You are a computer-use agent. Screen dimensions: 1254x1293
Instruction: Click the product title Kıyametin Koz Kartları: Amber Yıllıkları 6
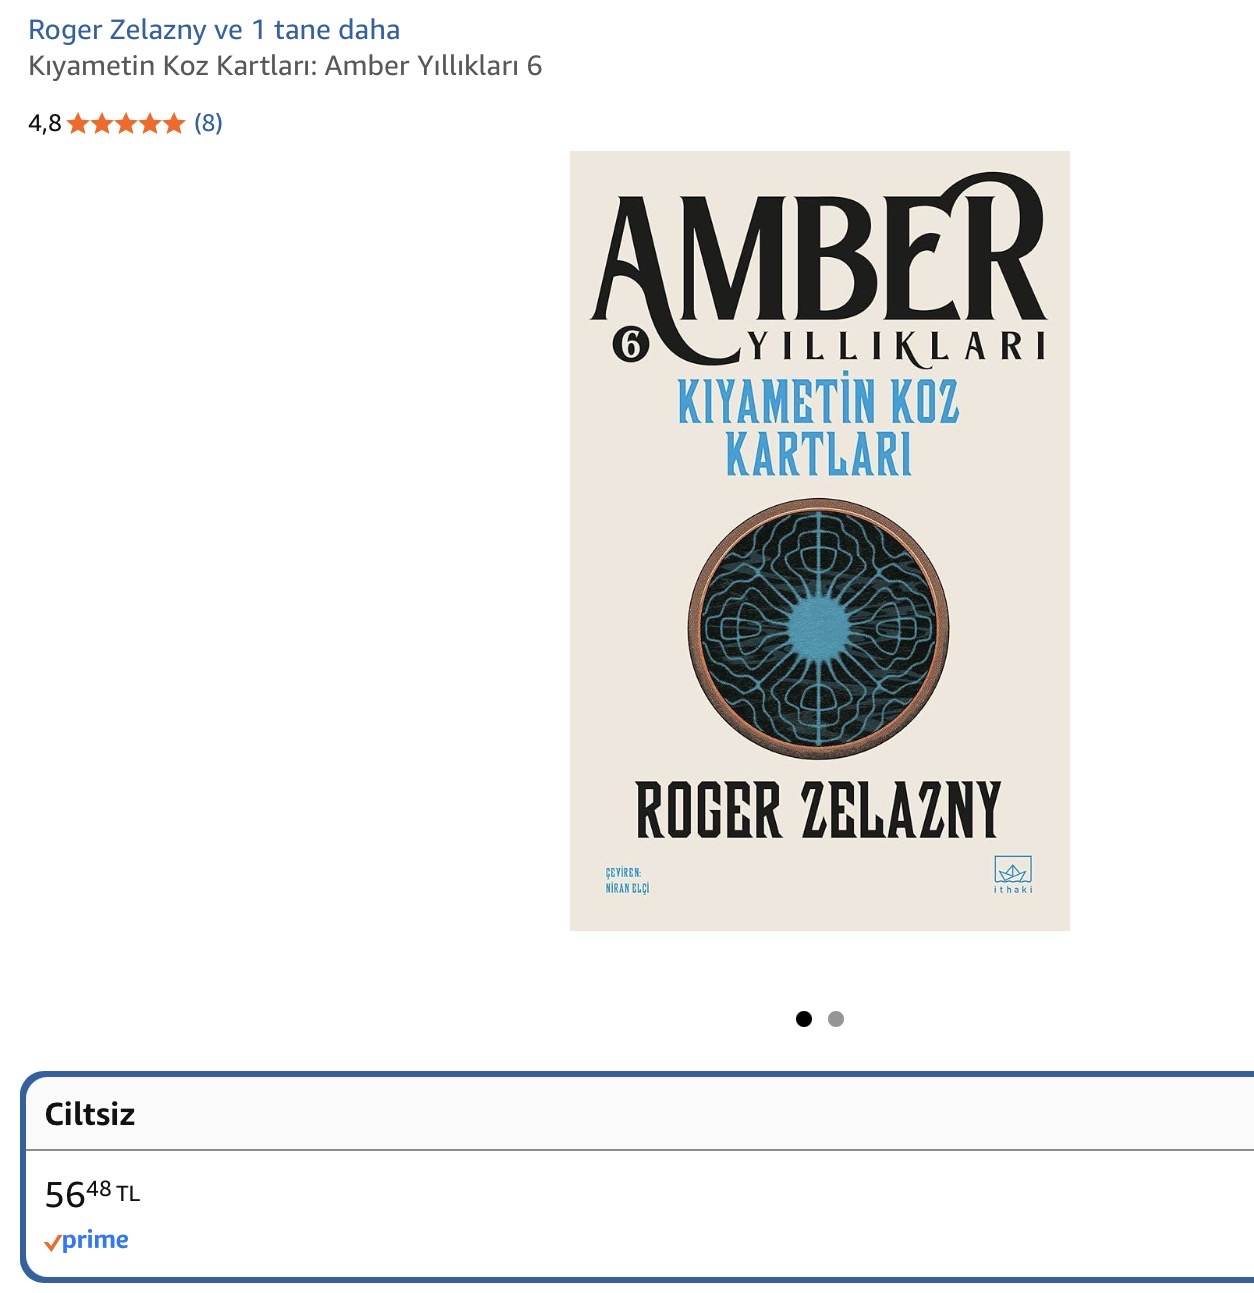point(285,66)
